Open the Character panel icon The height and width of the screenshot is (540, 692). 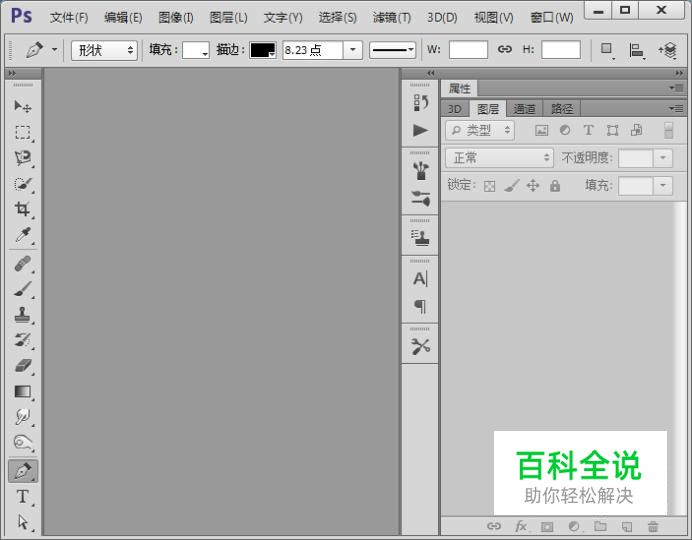420,279
